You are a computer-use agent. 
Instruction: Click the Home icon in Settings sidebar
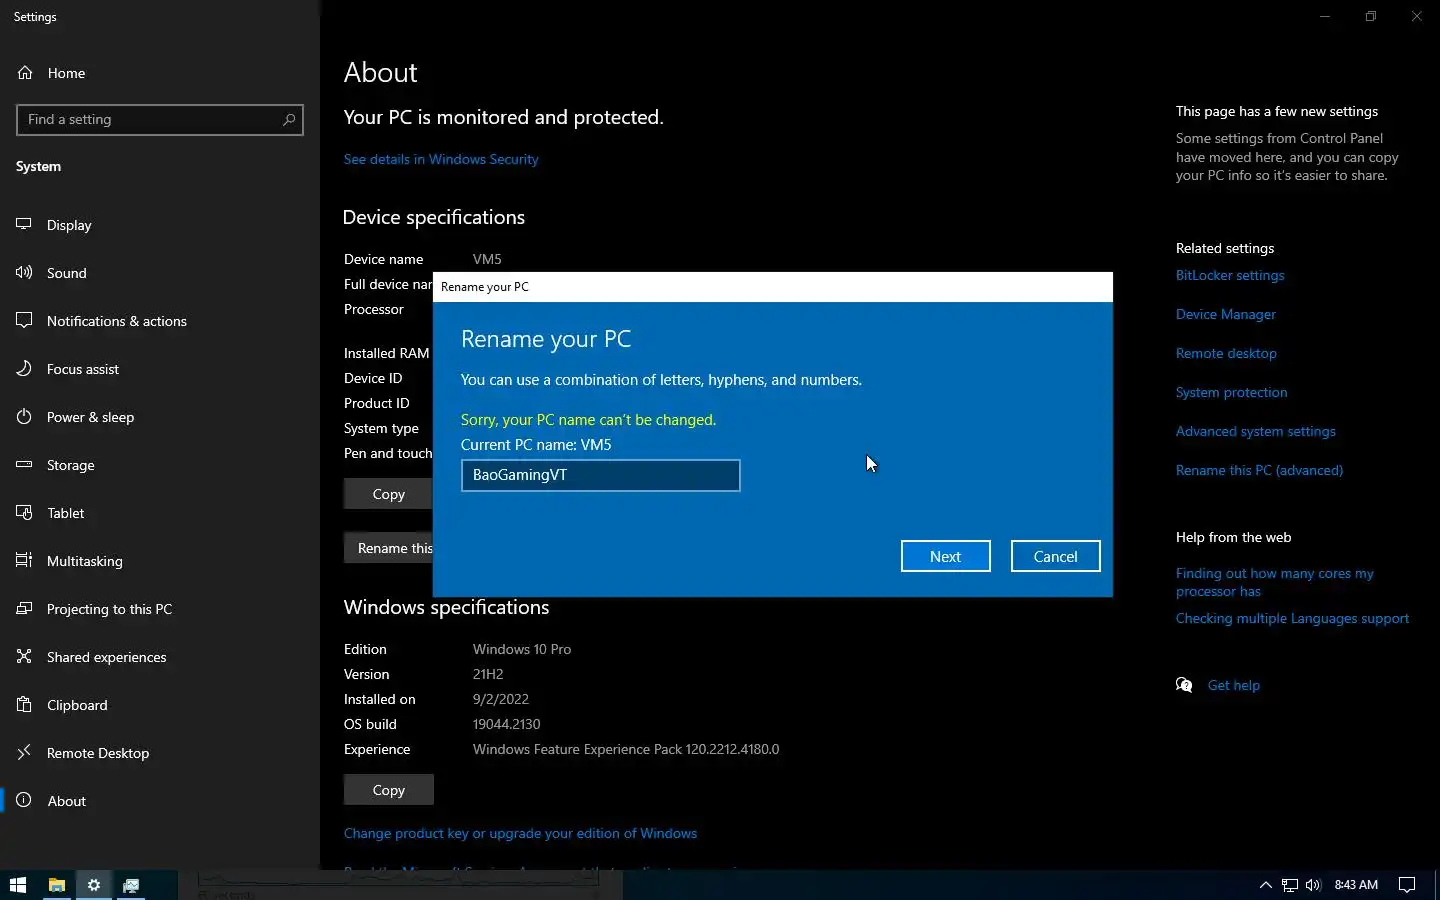coord(25,73)
